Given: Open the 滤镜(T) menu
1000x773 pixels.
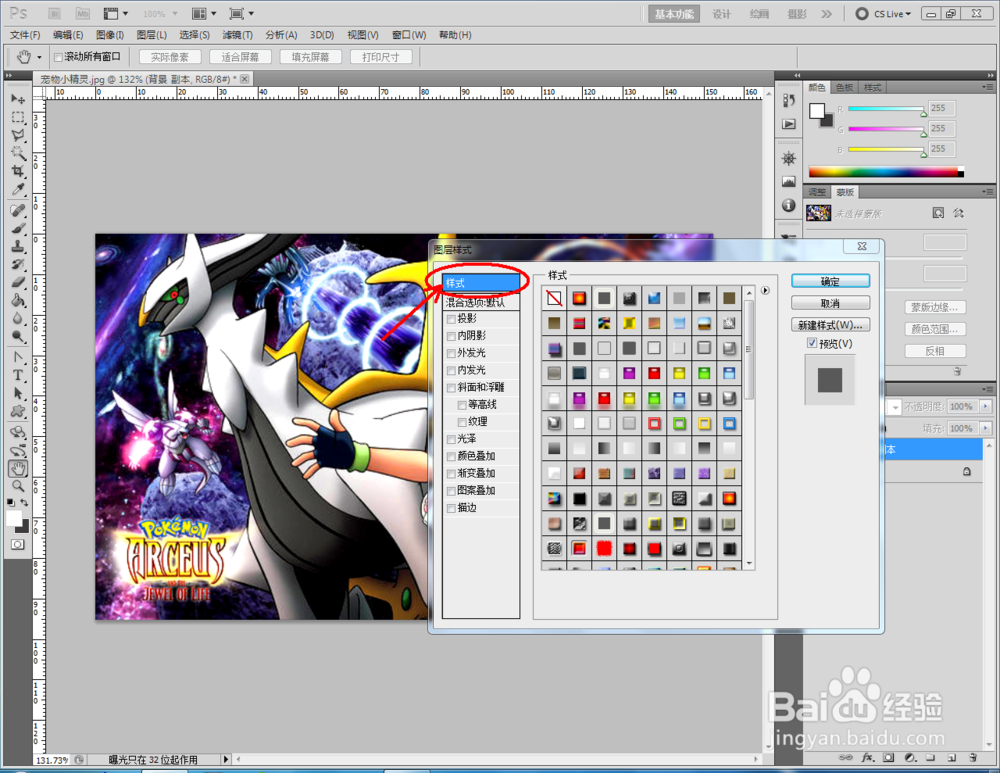Looking at the screenshot, I should [237, 35].
